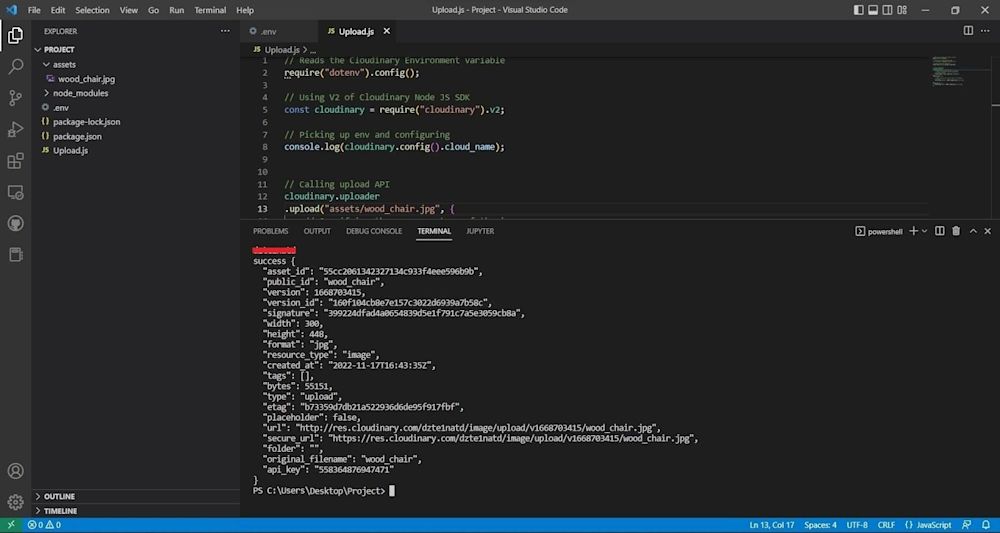Click the Split Editor icon
The height and width of the screenshot is (533, 1000).
(968, 31)
